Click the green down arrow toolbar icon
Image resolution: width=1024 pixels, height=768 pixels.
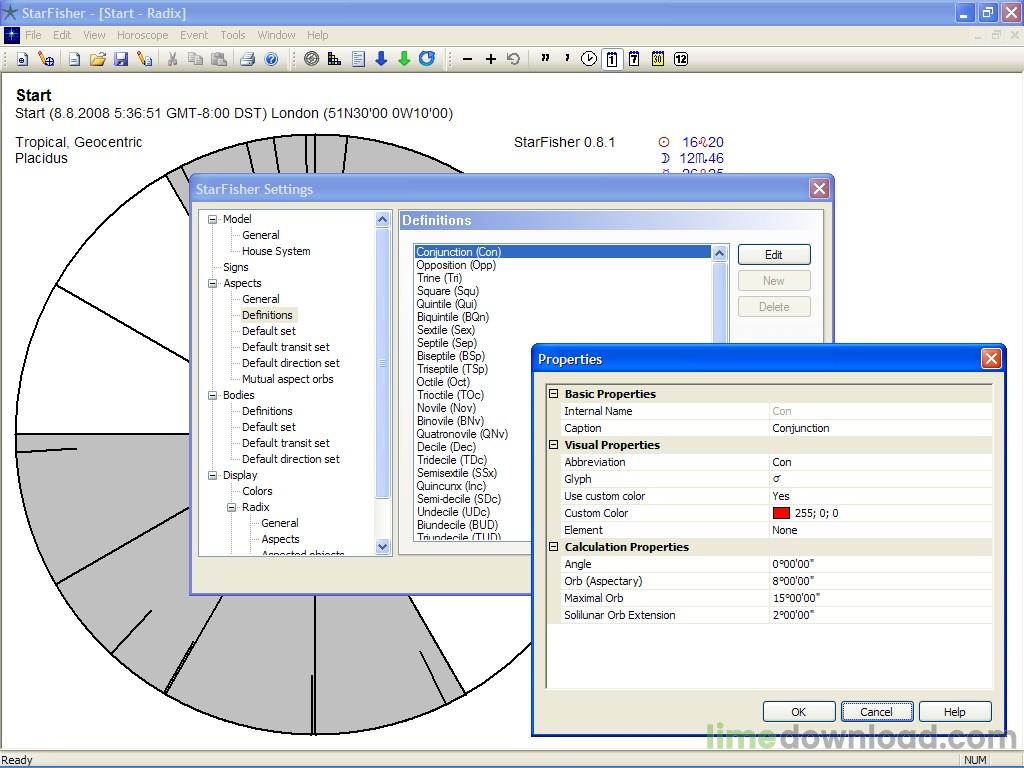404,59
